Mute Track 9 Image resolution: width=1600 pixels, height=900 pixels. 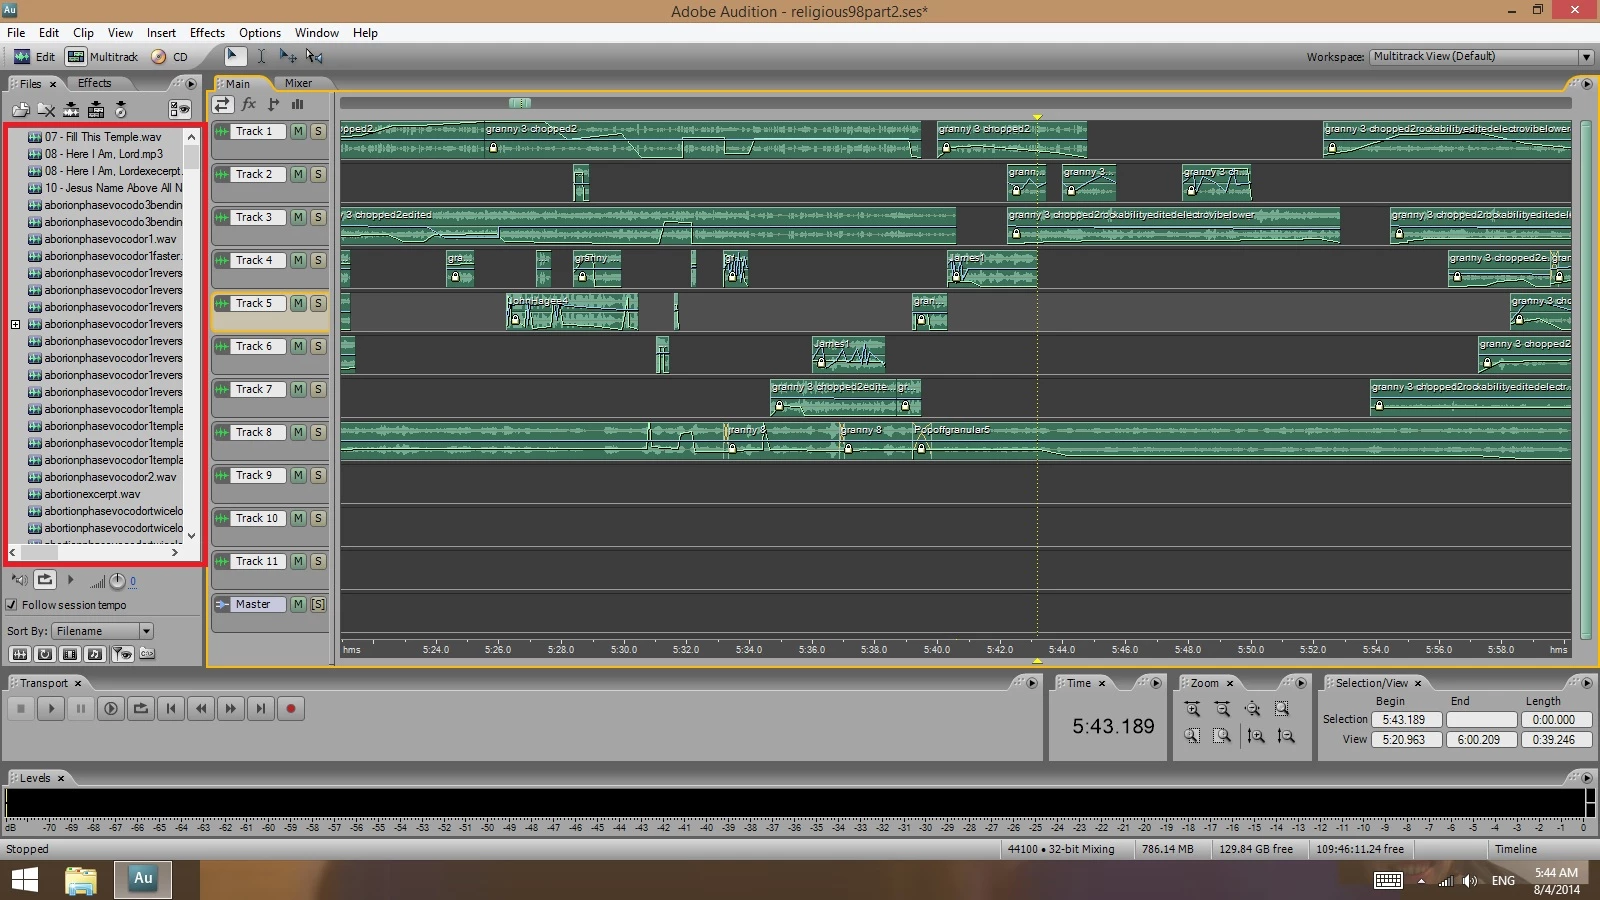click(298, 475)
